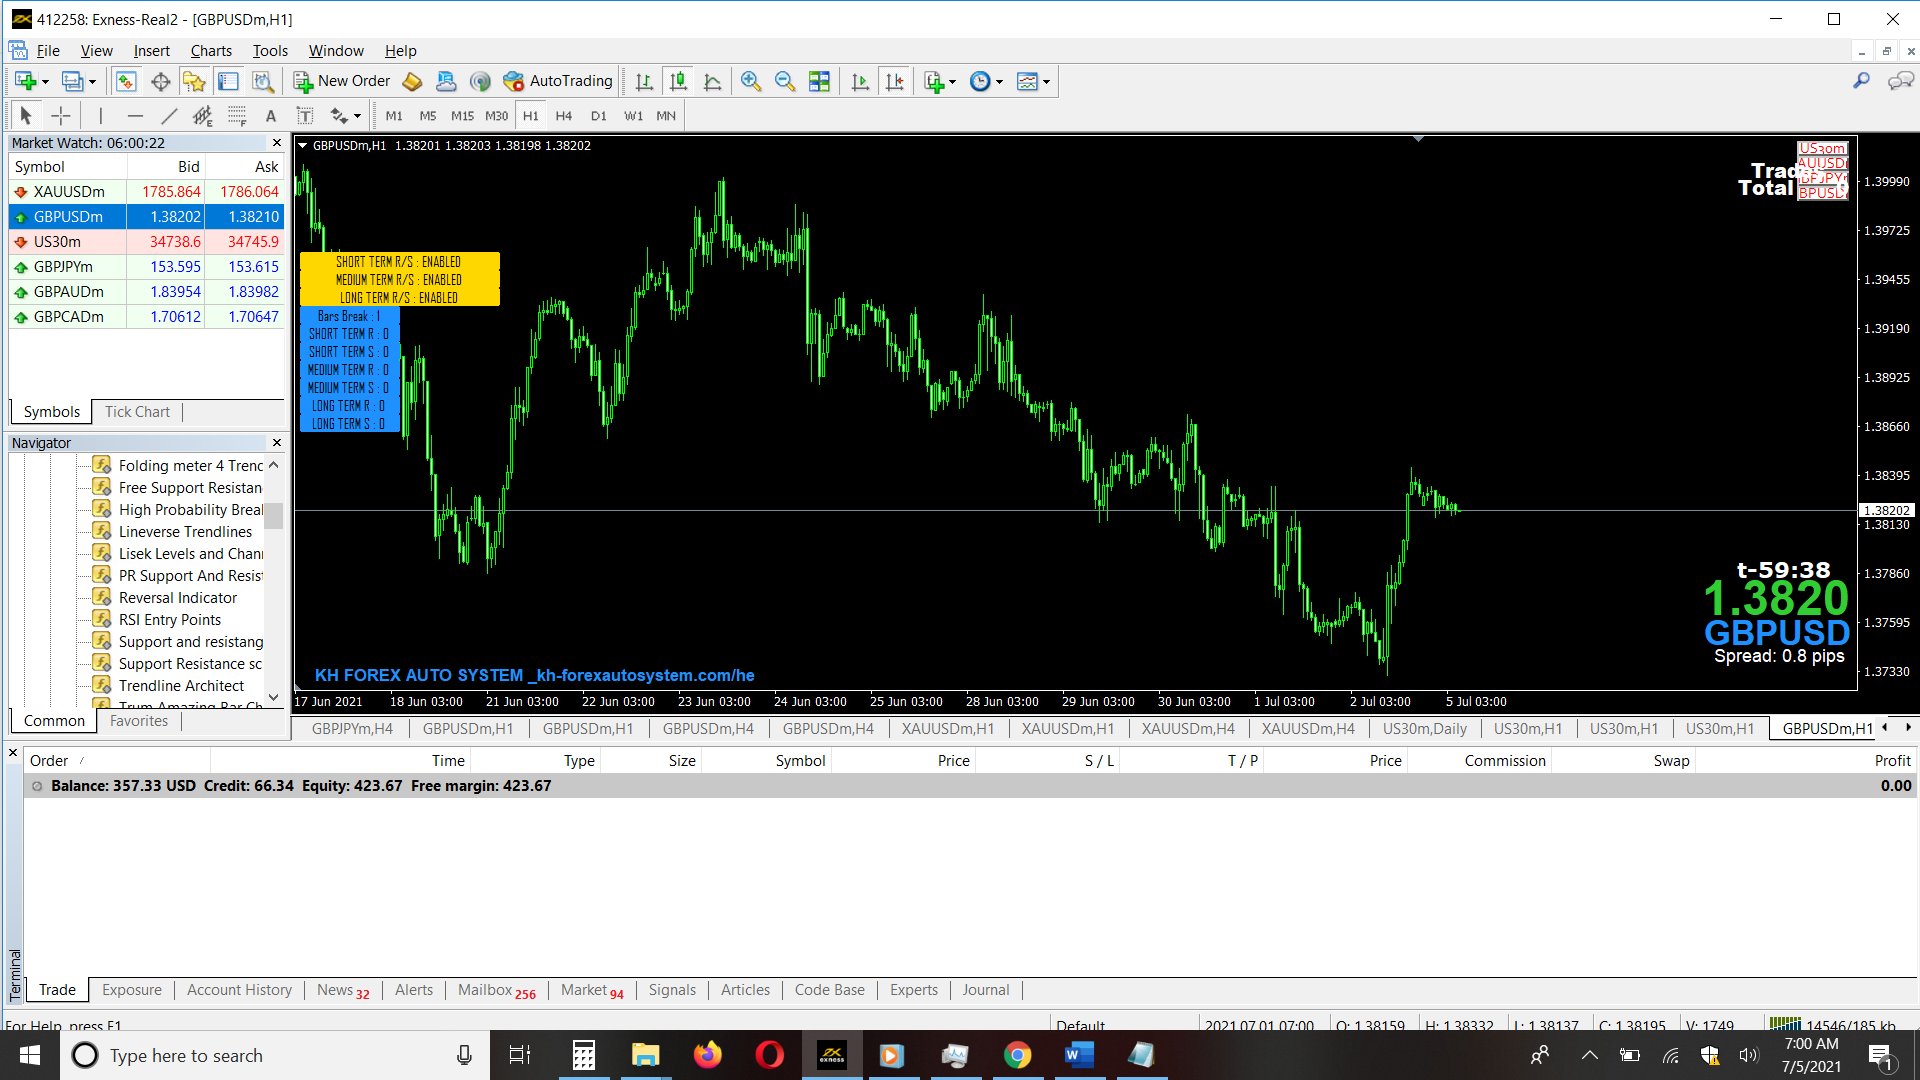Click the New Order button

point(342,81)
